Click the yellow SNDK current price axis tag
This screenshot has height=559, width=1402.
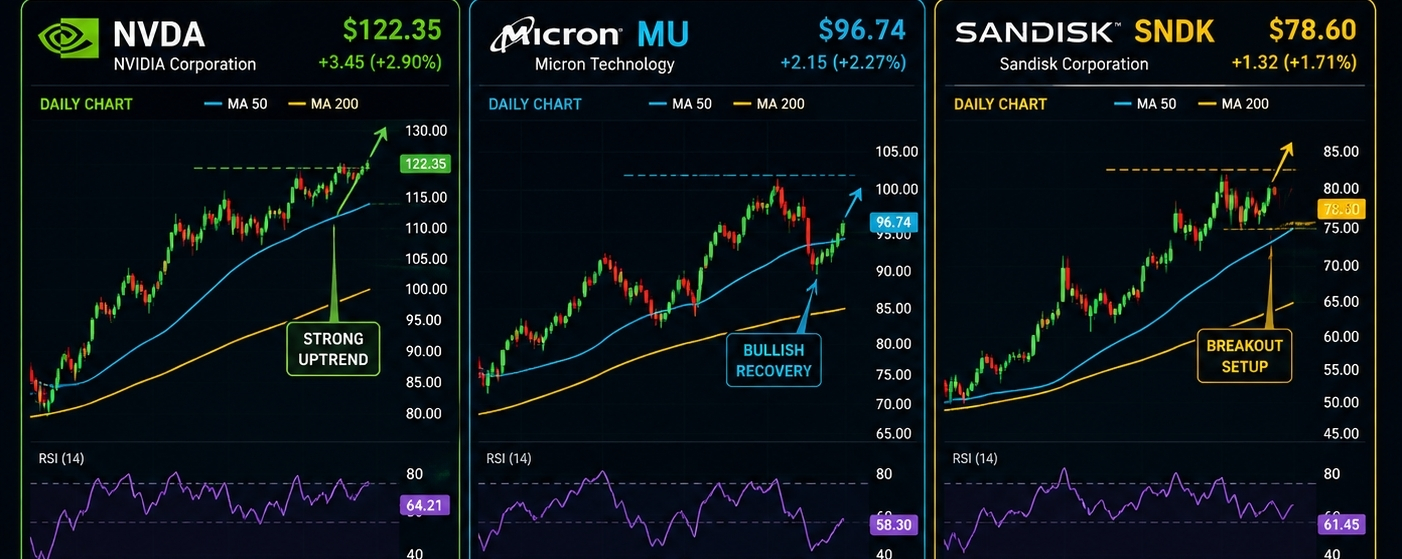coord(1340,209)
